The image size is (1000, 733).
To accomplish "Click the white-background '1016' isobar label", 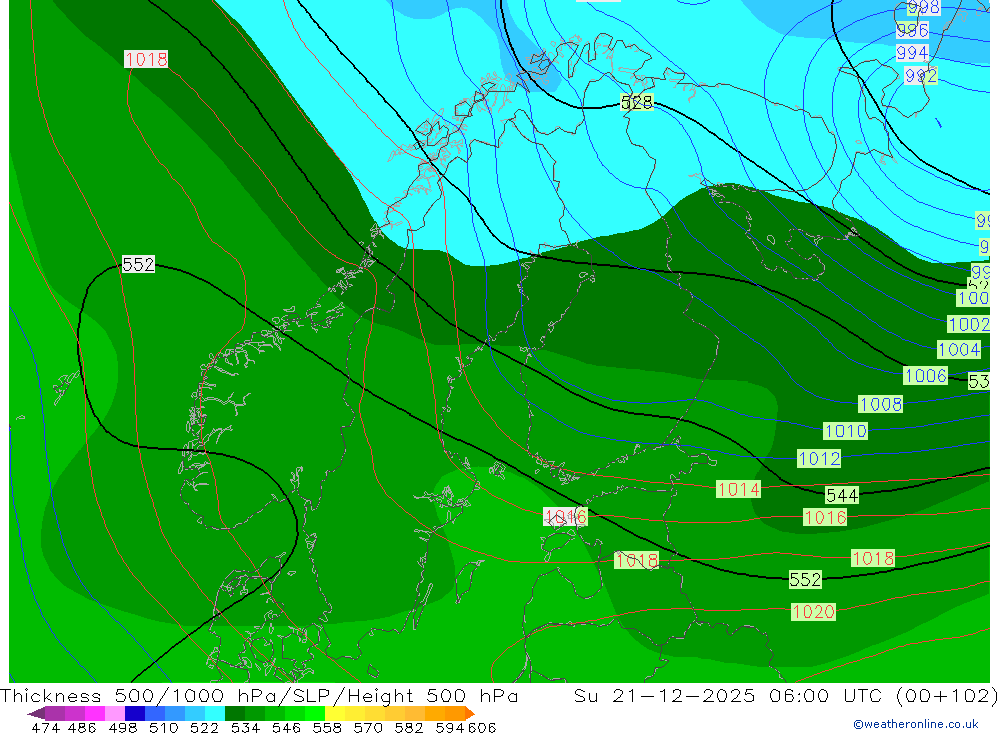I will tap(565, 517).
